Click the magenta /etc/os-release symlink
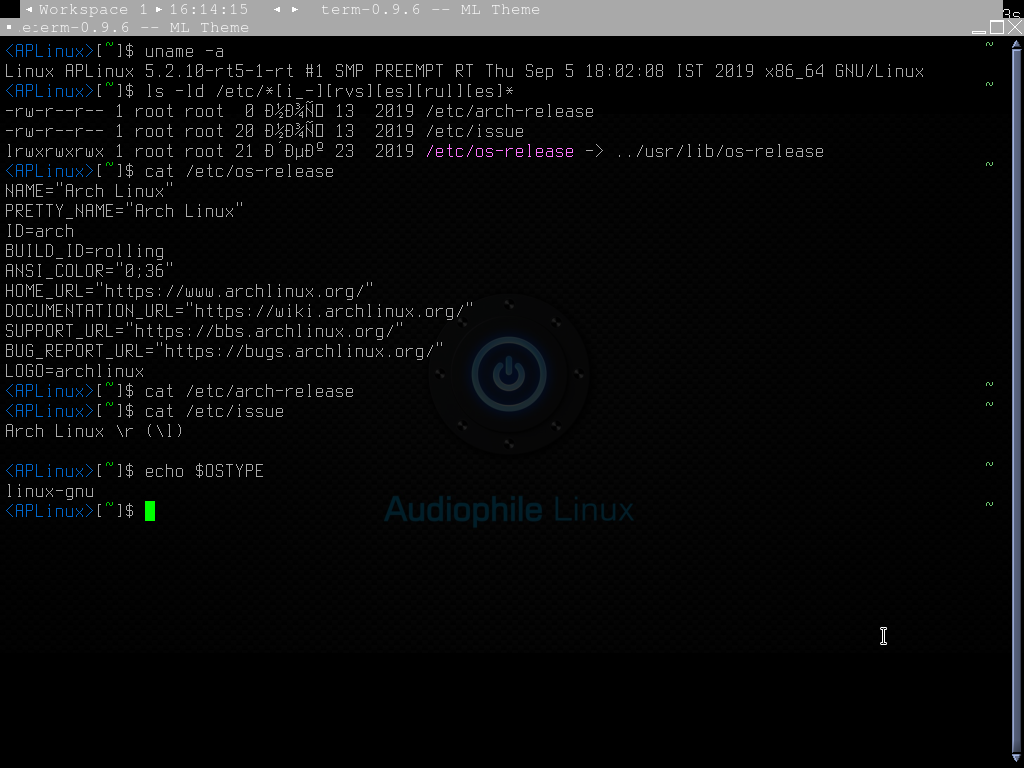 tap(500, 152)
